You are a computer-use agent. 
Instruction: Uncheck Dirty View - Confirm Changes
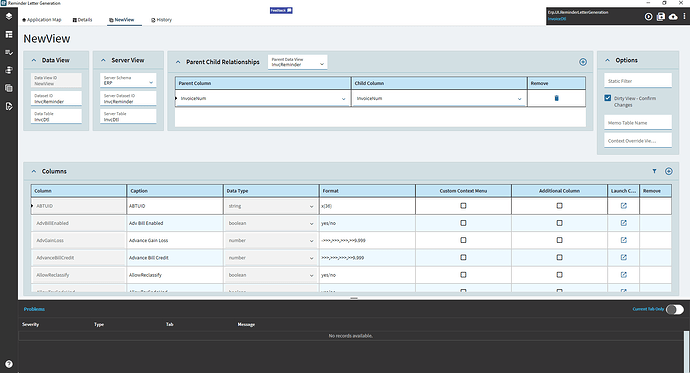[607, 98]
